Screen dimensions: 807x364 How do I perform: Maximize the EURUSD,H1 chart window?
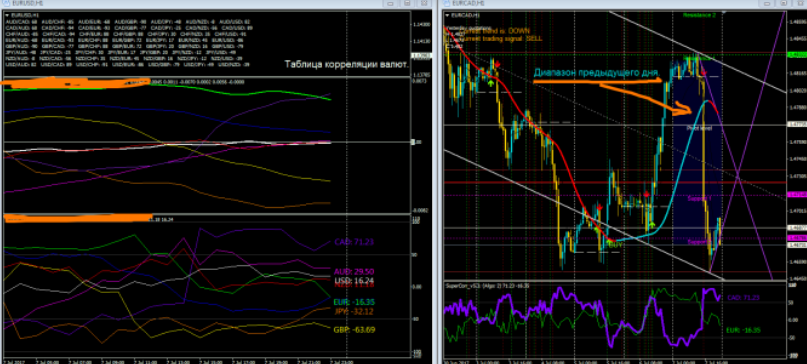point(408,3)
